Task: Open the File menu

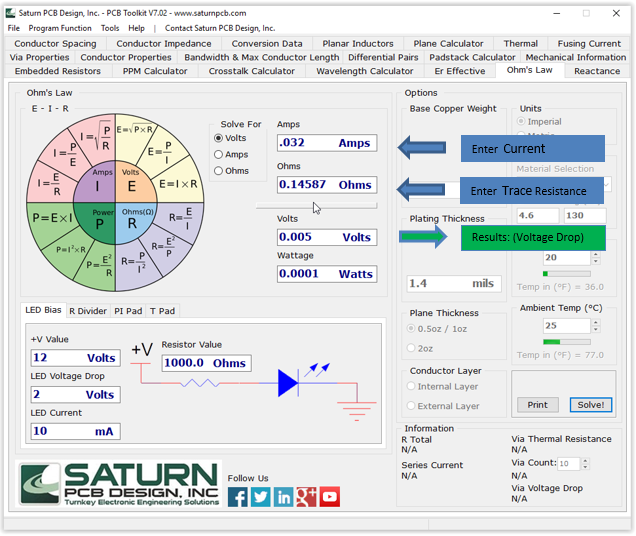Action: pos(13,28)
